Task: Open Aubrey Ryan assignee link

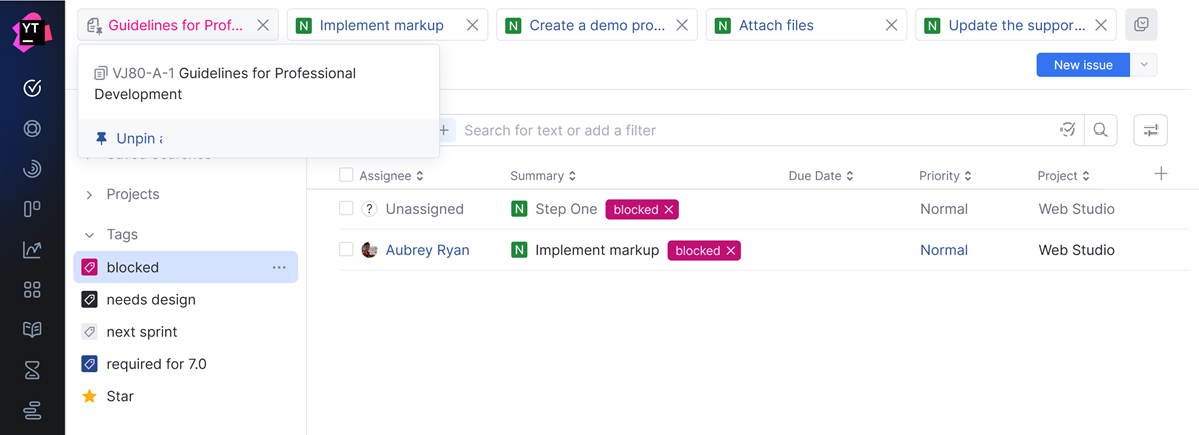Action: (427, 250)
